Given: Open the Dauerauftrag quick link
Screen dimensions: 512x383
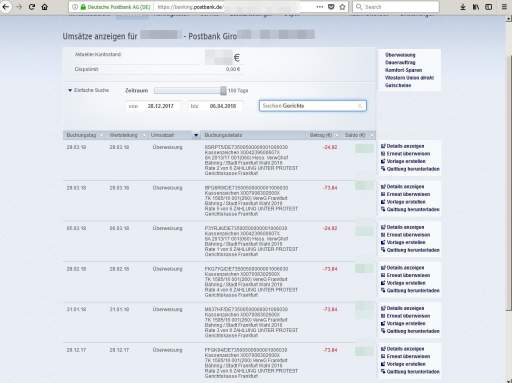Looking at the screenshot, I should pos(400,63).
